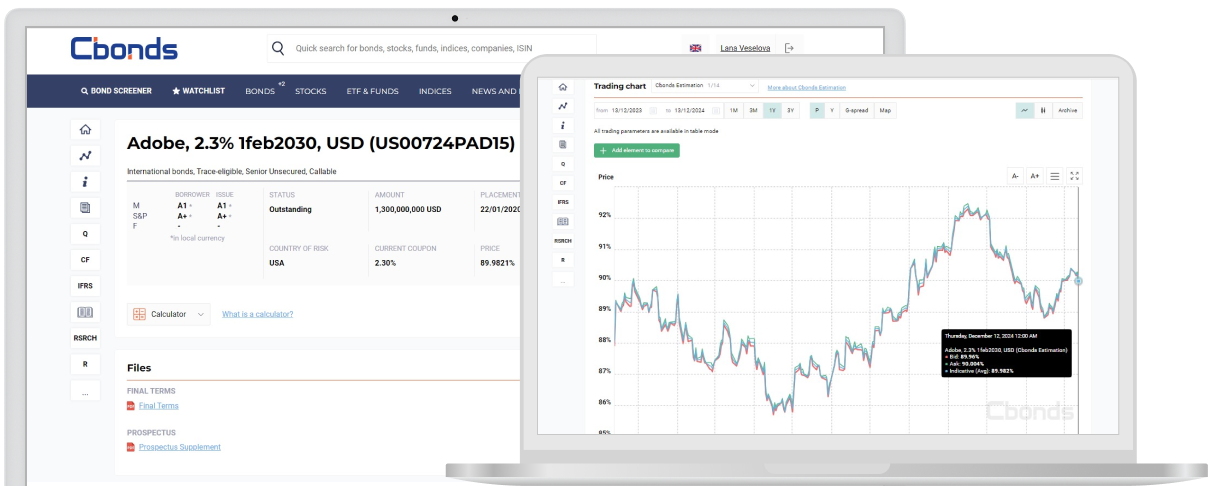This screenshot has height=486, width=1208.
Task: Focus the quick search input field
Action: point(431,48)
